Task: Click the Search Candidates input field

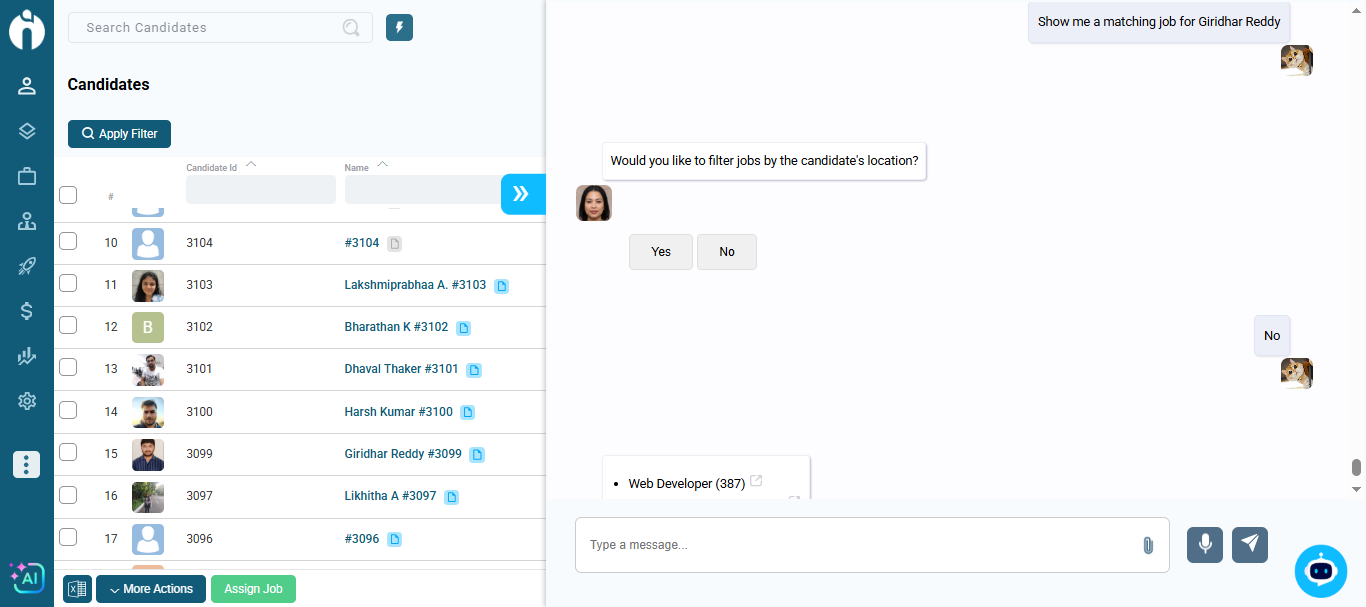Action: 210,28
